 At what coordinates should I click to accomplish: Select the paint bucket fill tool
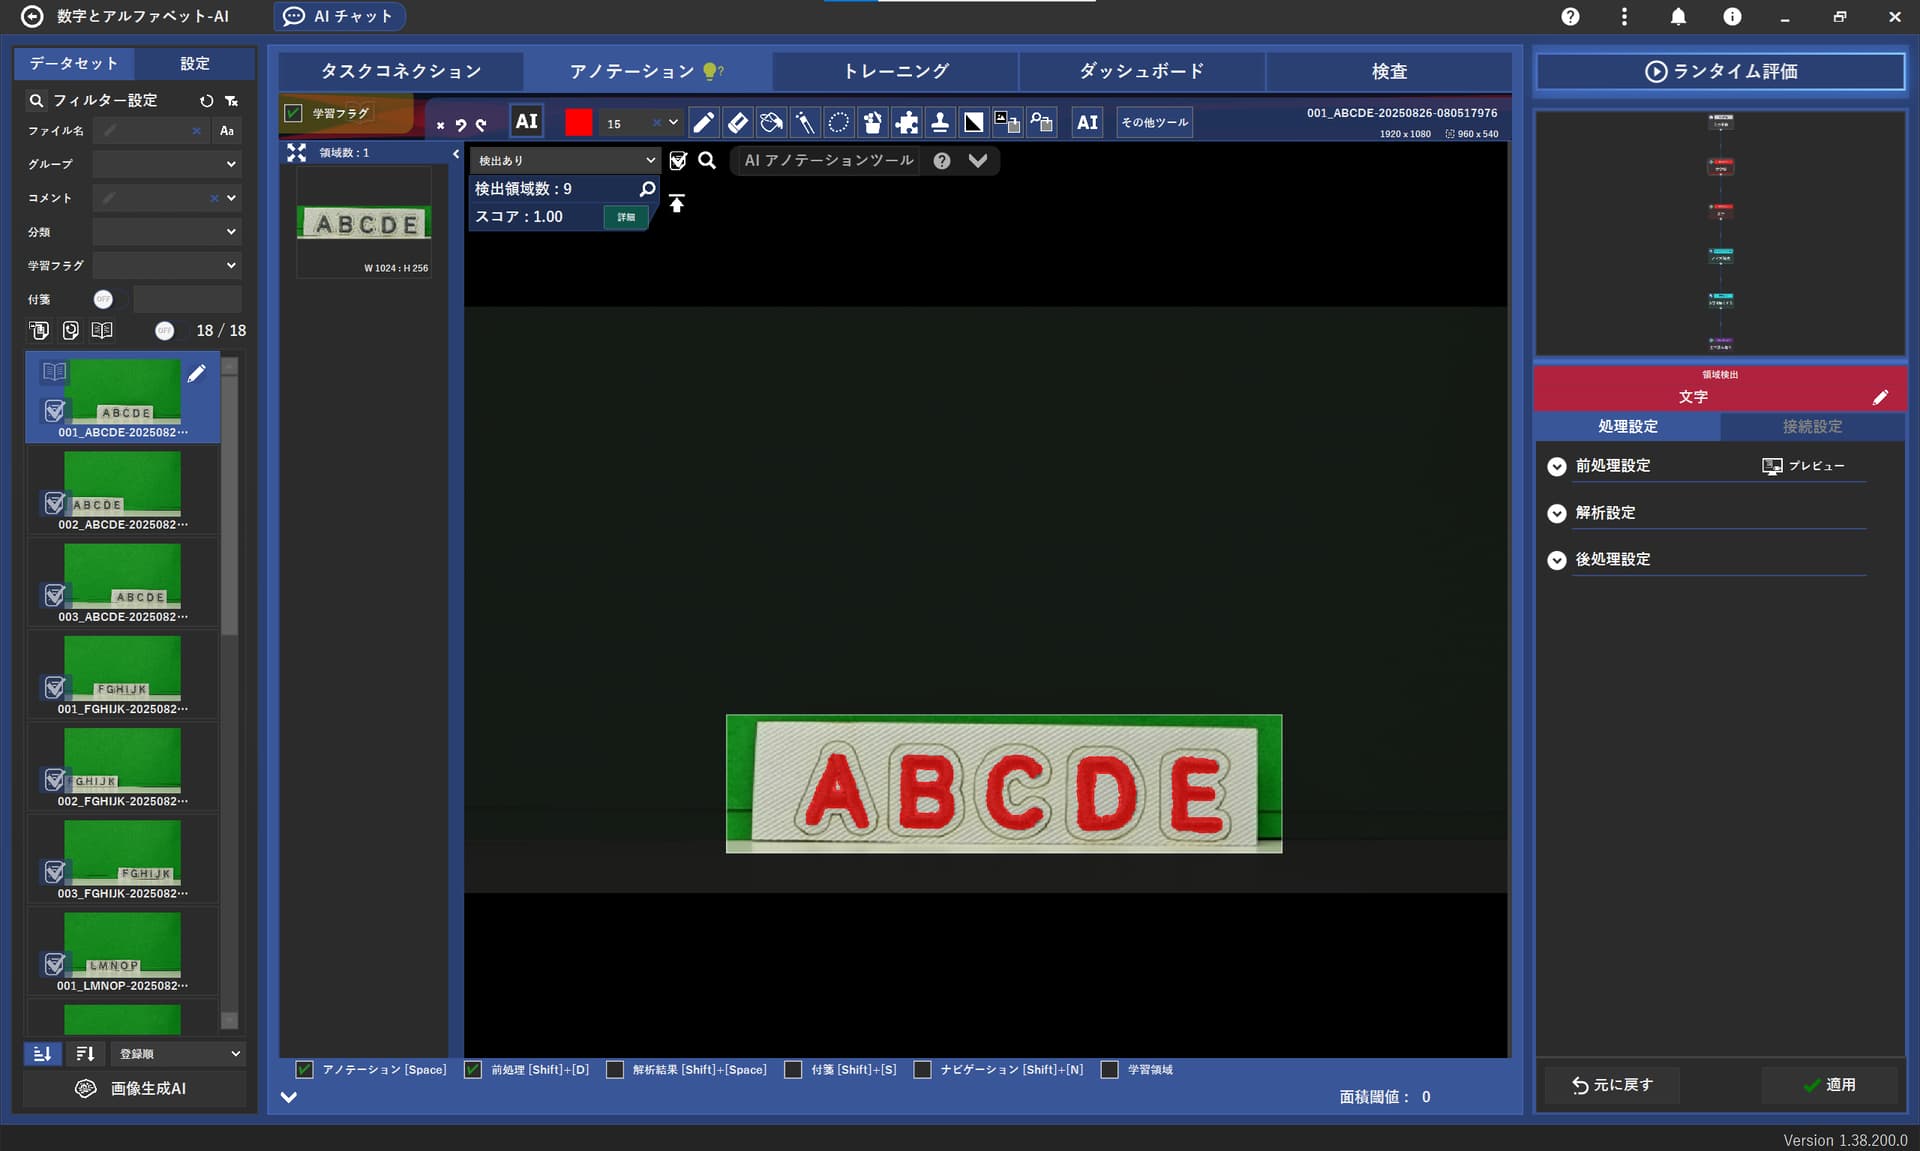click(x=771, y=122)
